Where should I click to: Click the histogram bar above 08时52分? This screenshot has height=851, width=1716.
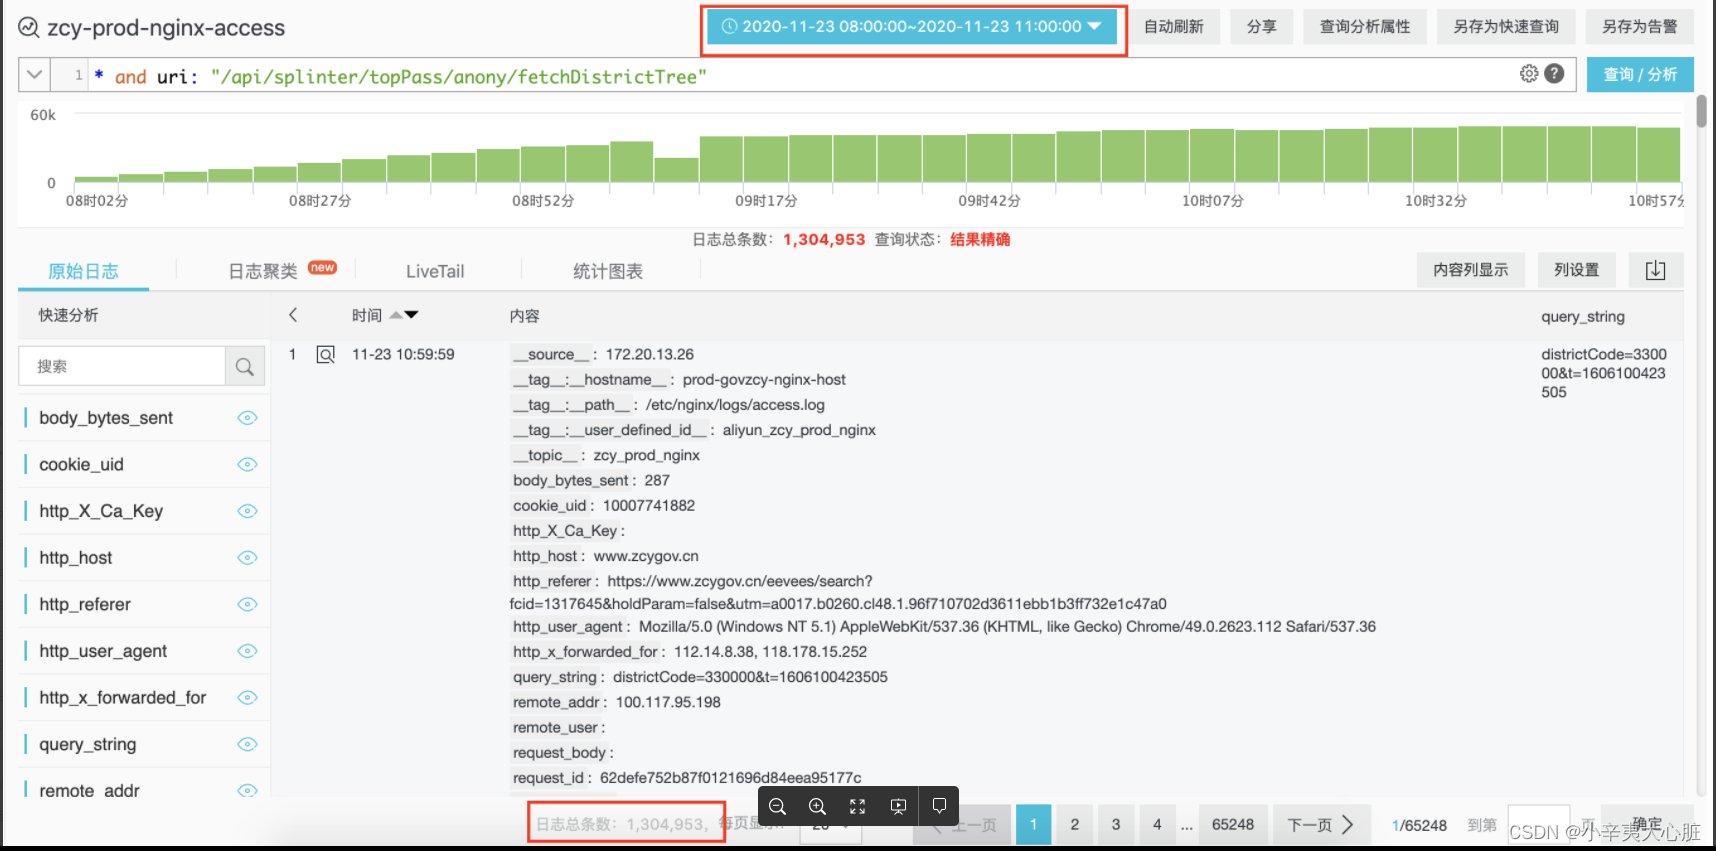[x=543, y=164]
